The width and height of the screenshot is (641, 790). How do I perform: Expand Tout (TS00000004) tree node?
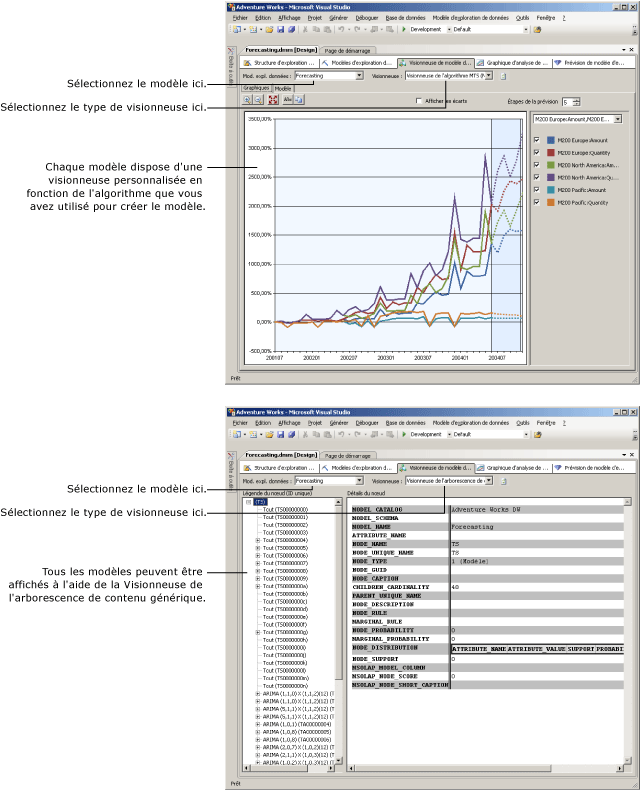[258, 540]
